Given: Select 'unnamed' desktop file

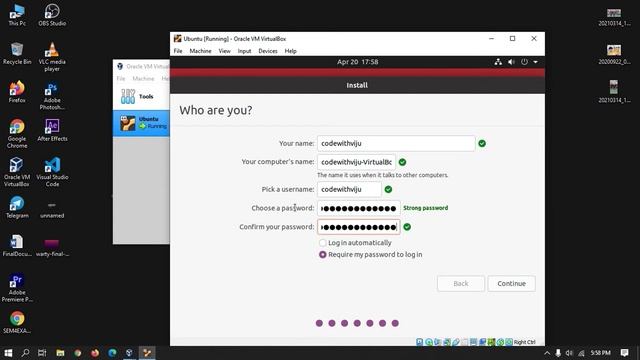Looking at the screenshot, I should (52, 209).
